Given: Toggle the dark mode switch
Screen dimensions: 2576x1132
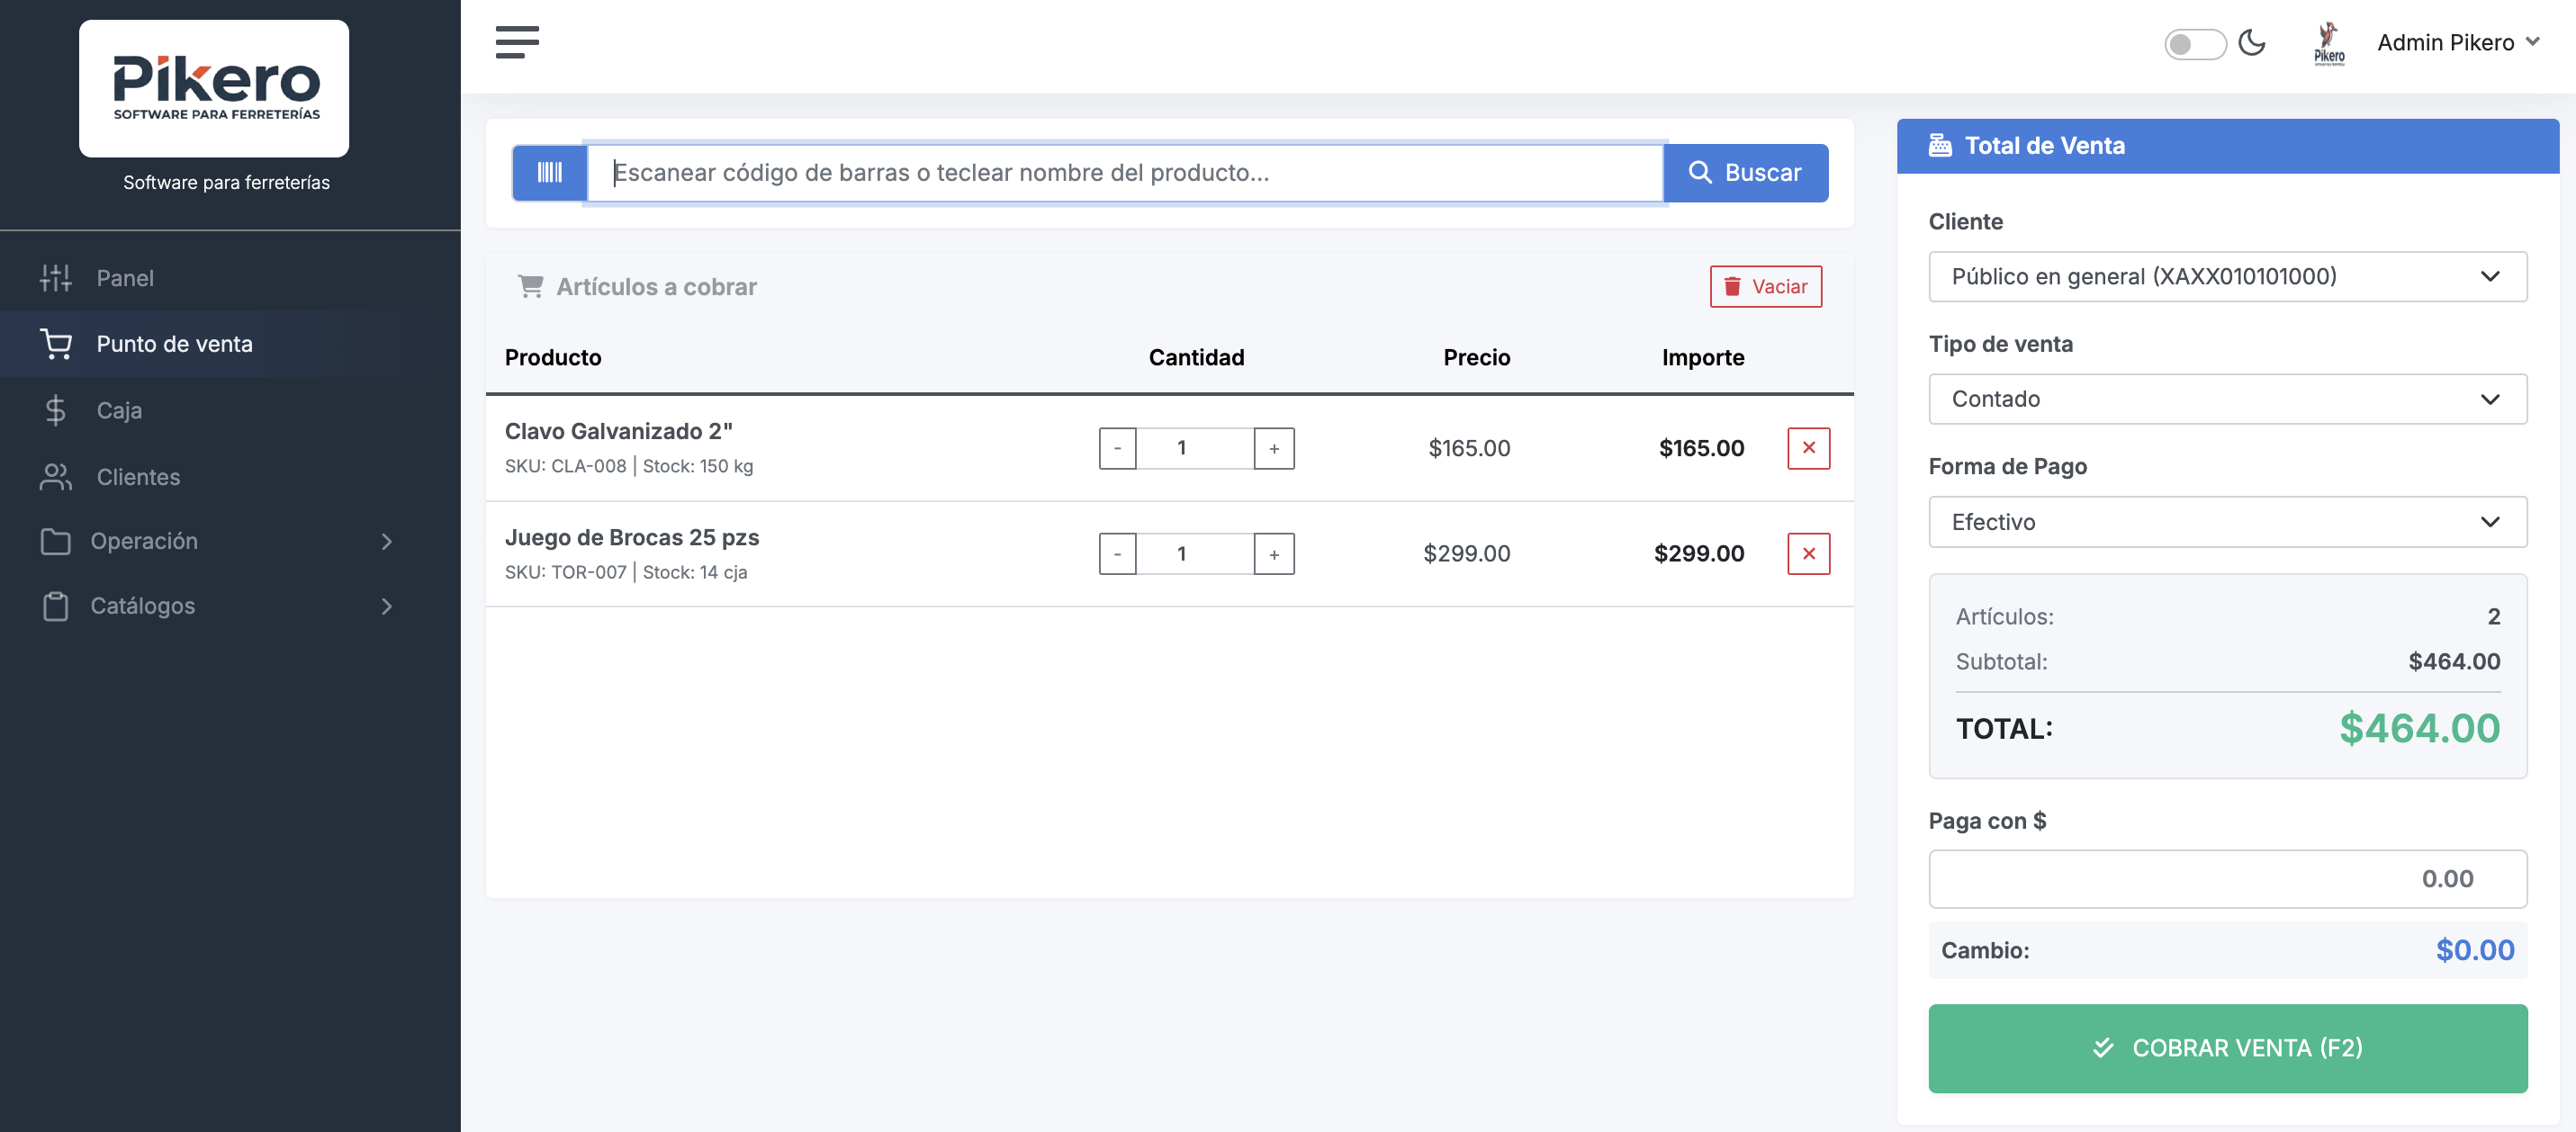Looking at the screenshot, I should (x=2194, y=44).
